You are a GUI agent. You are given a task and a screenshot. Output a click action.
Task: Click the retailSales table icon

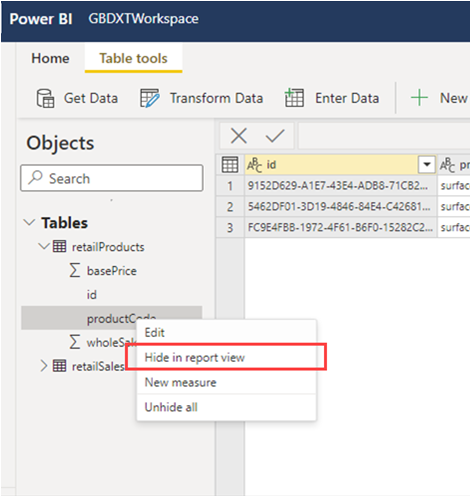[x=59, y=366]
